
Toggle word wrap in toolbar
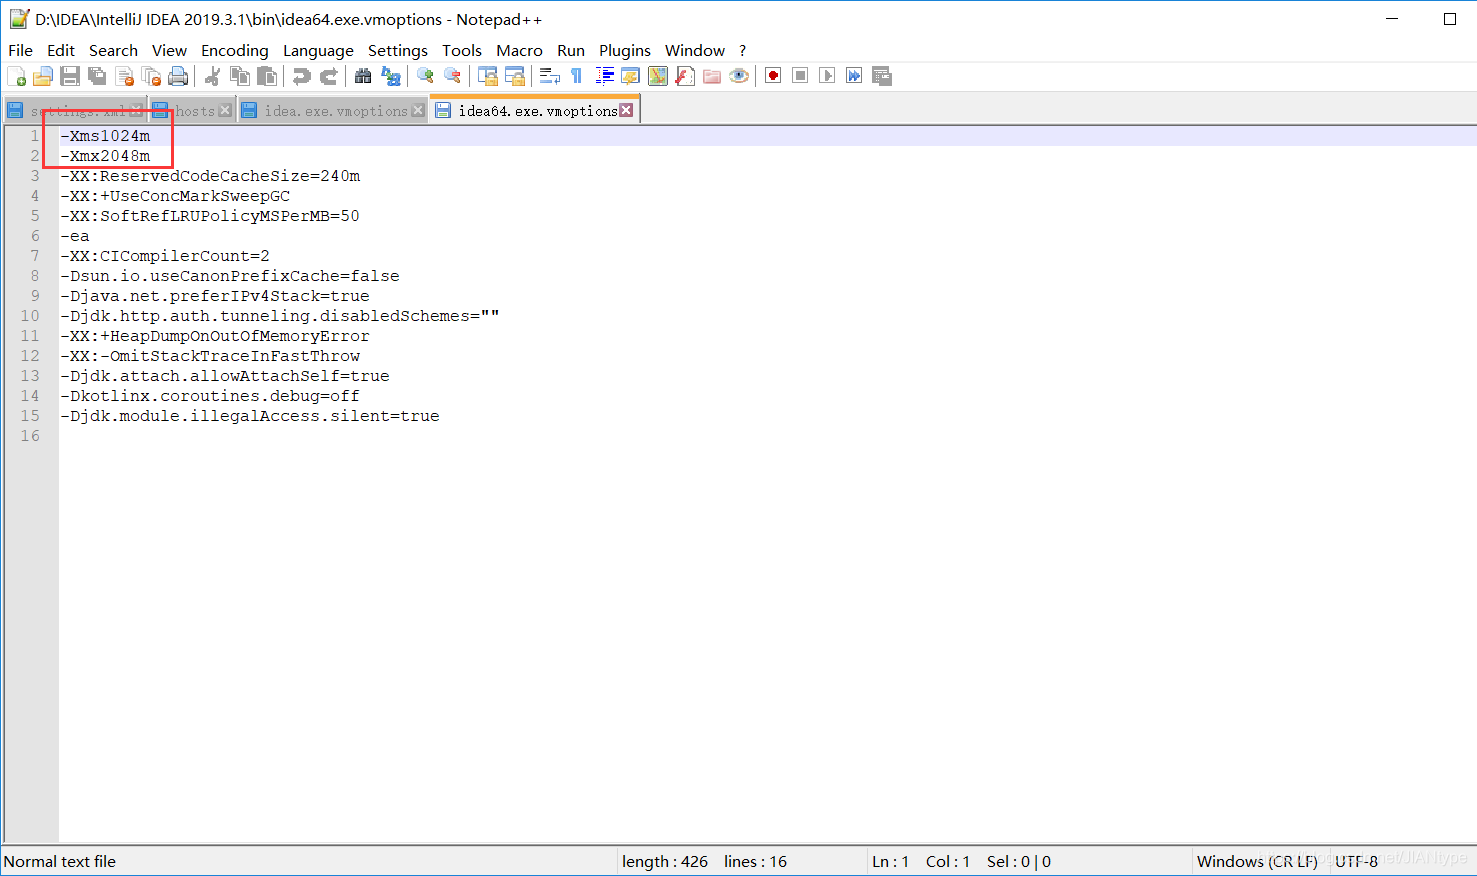[x=549, y=76]
